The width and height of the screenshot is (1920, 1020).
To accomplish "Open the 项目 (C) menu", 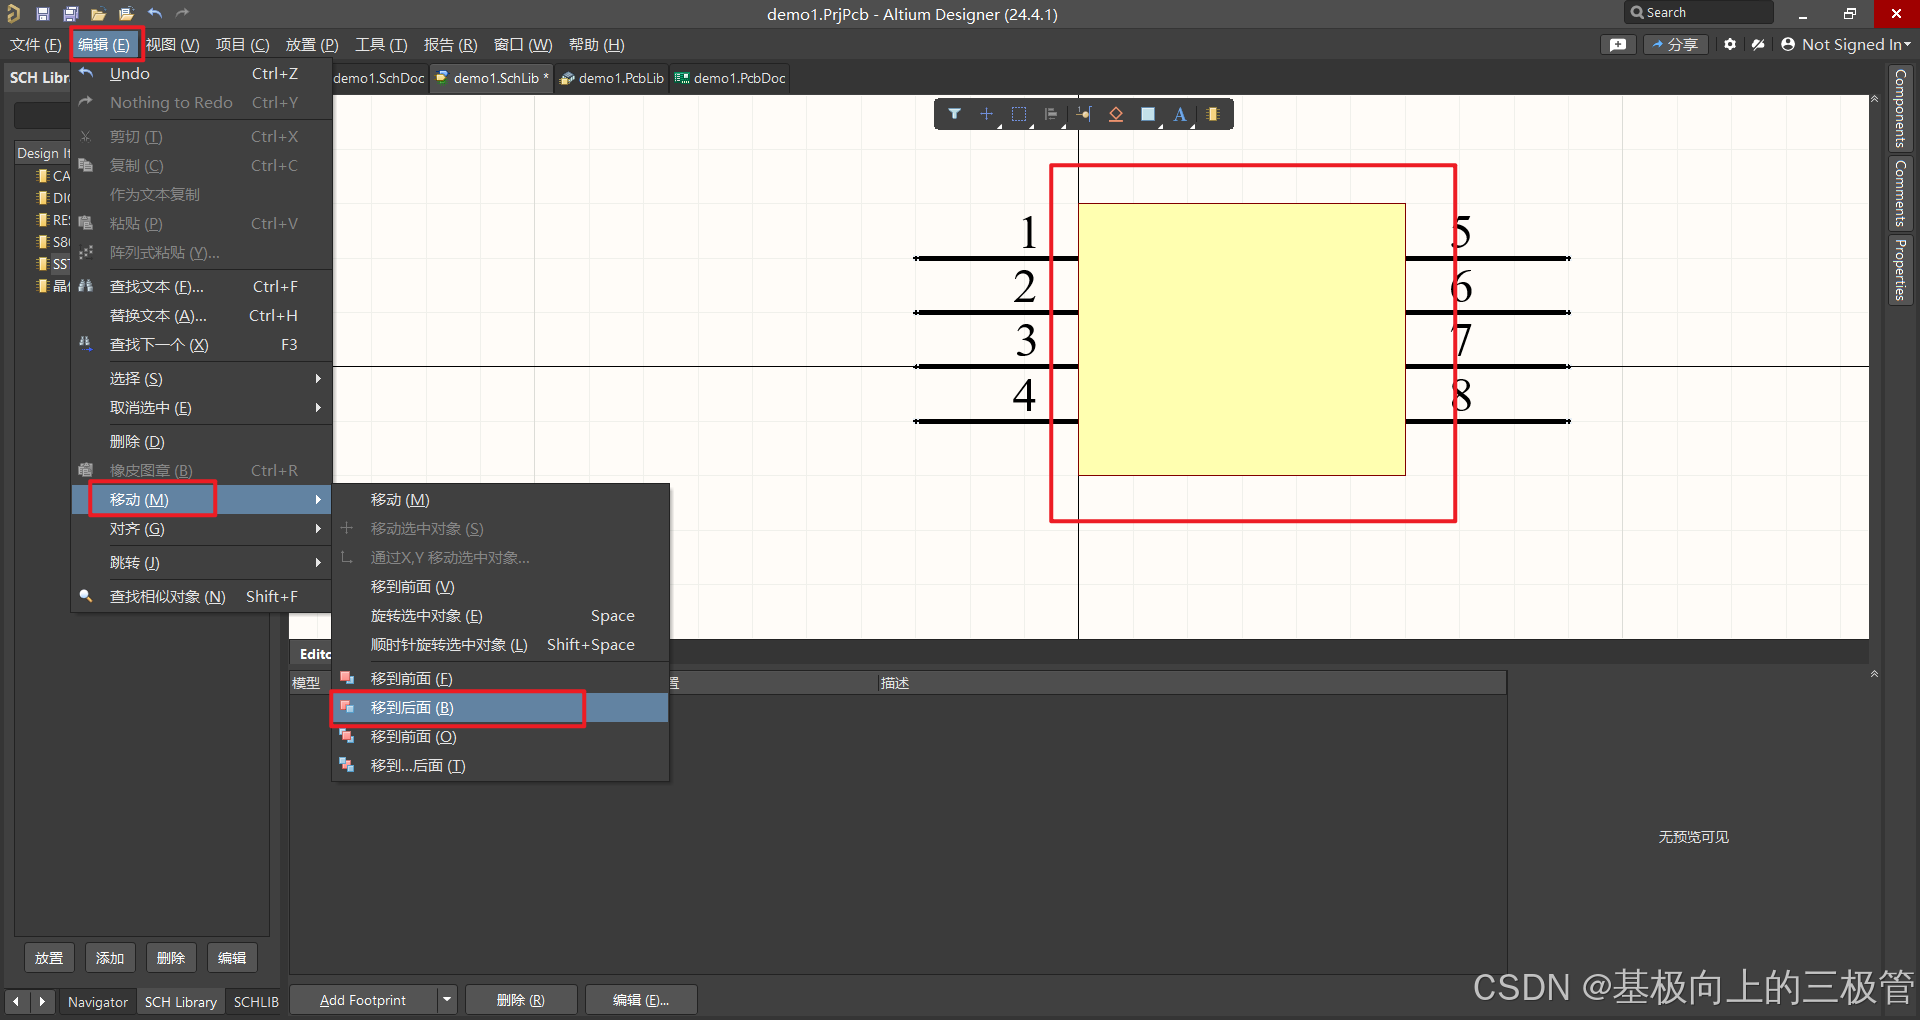I will point(243,45).
